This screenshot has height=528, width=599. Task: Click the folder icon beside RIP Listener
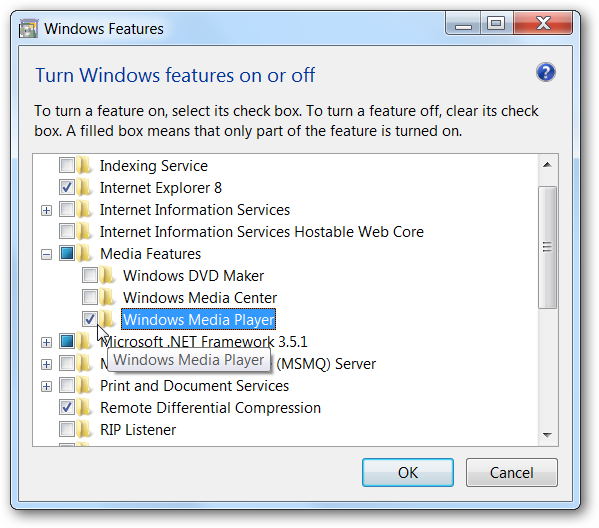[x=84, y=430]
